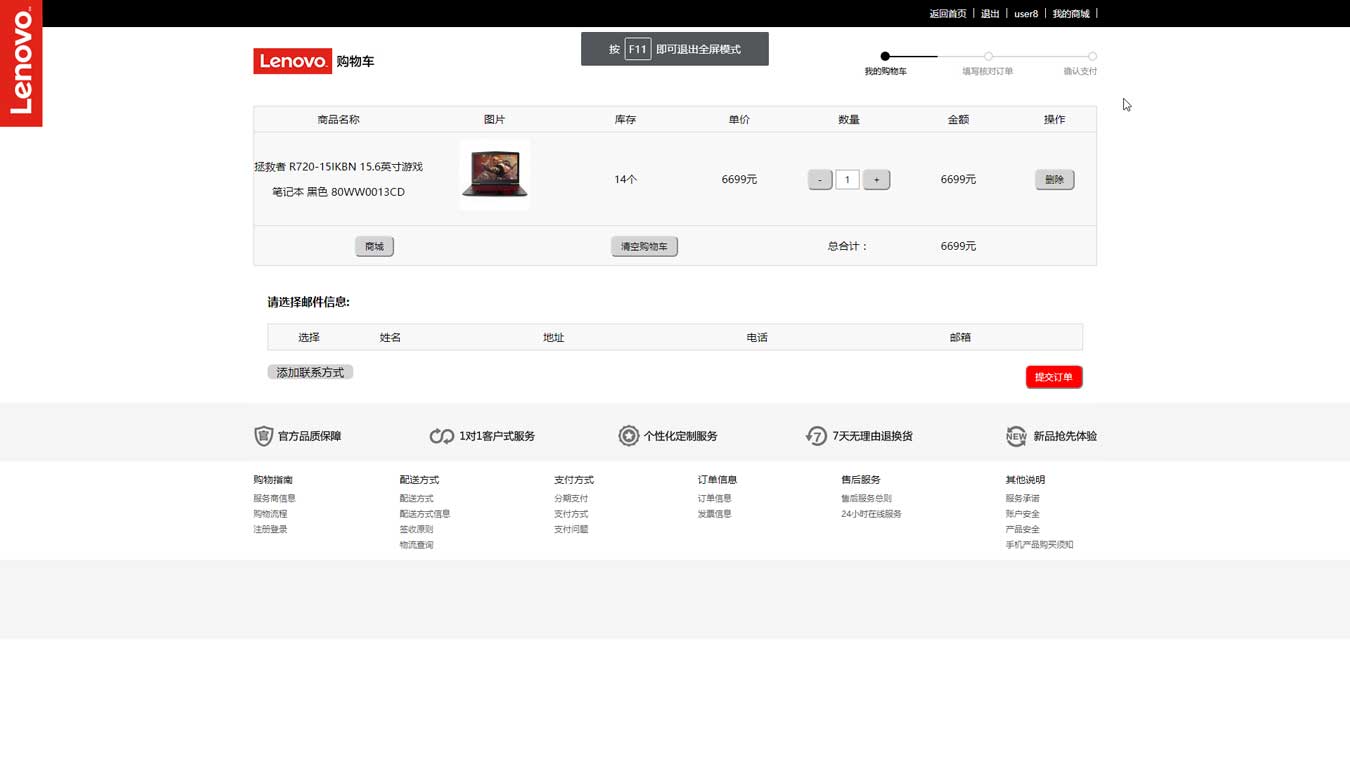Click the 7天无理由退换货 return icon
Viewport: 1350px width, 759px height.
click(816, 436)
